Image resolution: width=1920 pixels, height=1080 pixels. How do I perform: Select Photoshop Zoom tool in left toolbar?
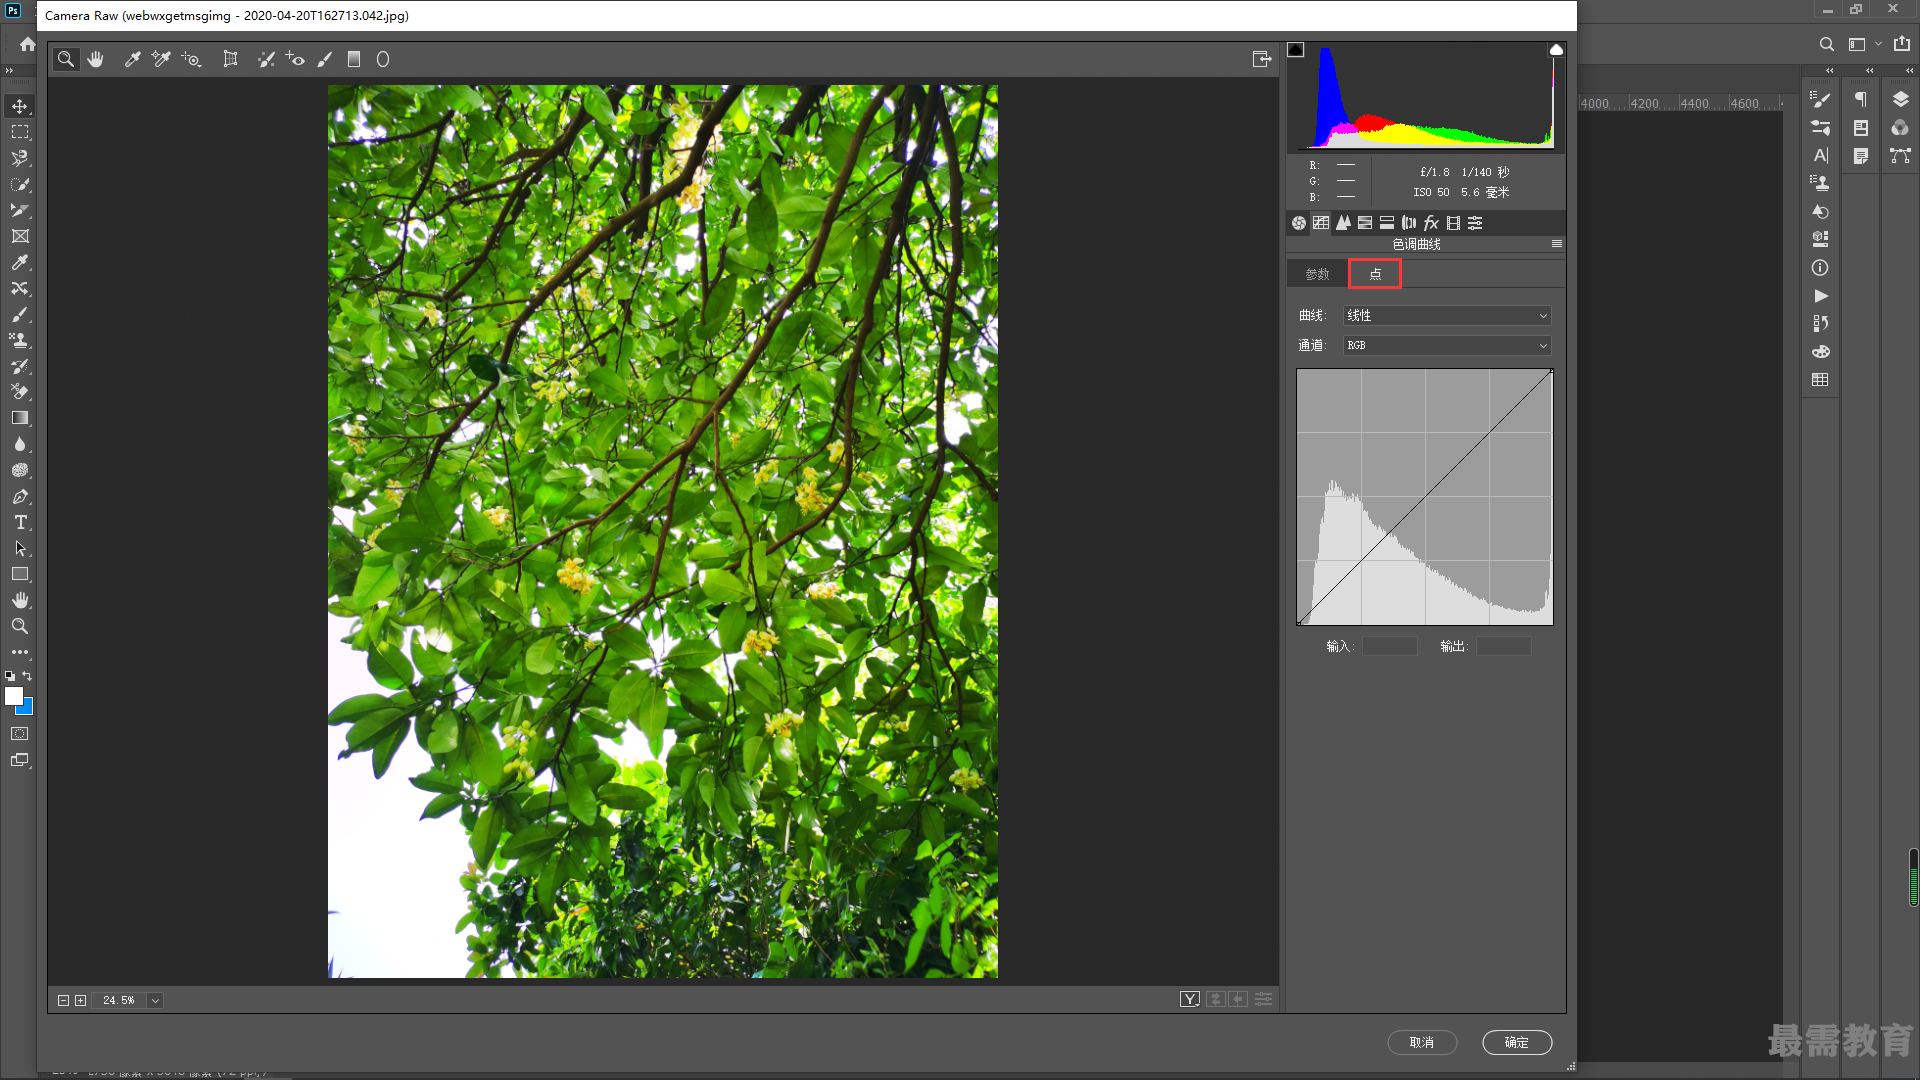tap(20, 626)
